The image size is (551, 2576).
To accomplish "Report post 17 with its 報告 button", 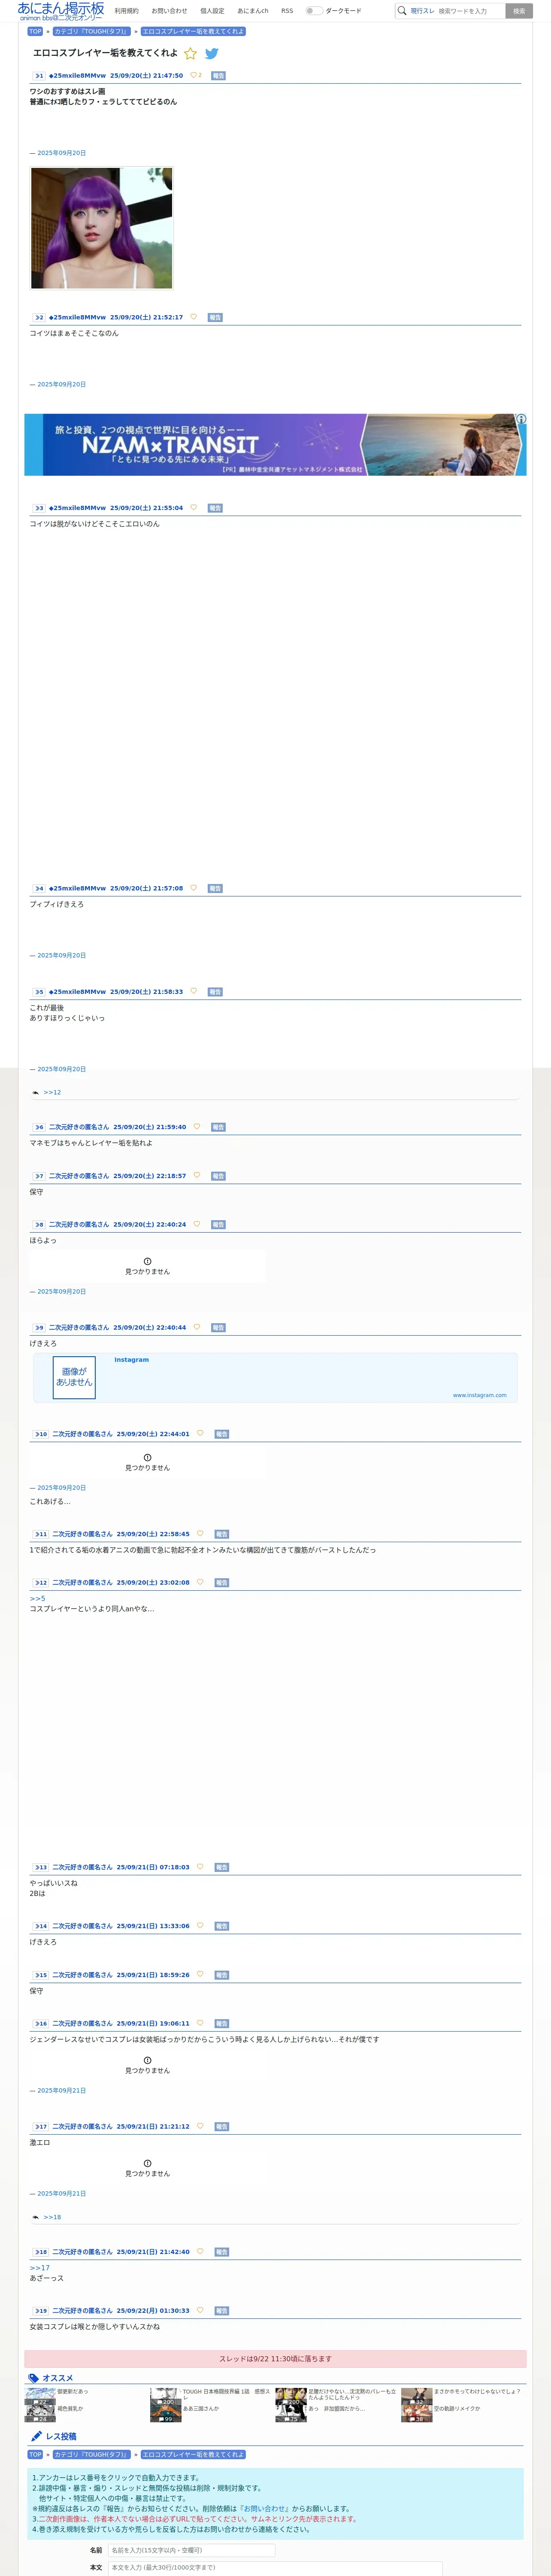I will [x=221, y=2126].
